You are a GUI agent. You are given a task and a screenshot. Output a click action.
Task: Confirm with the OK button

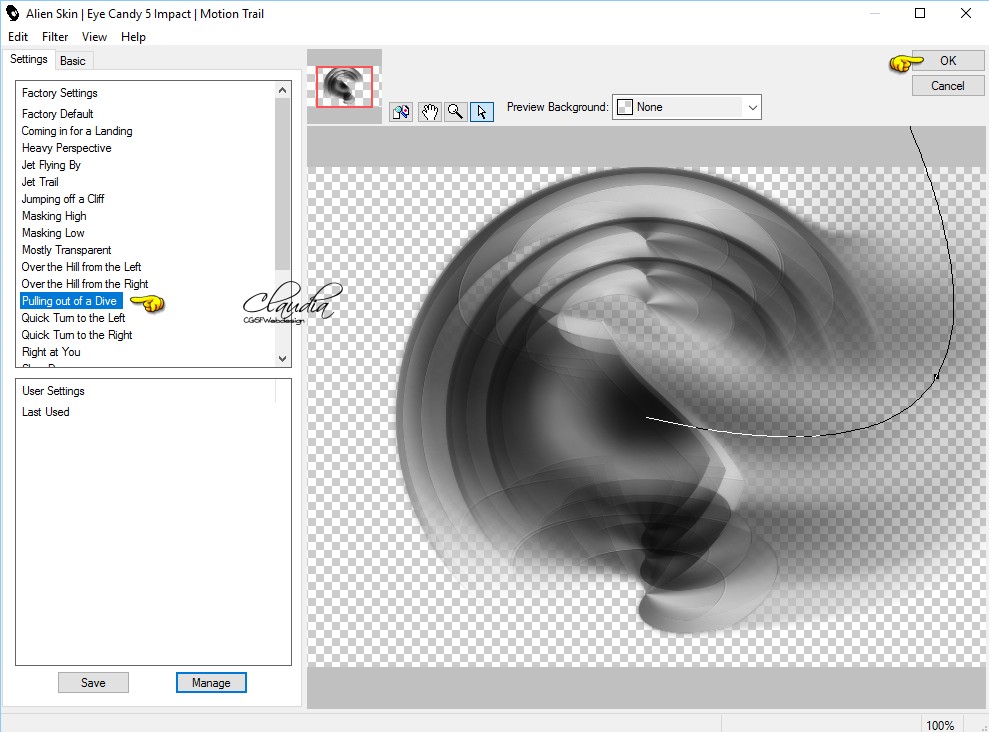pyautogui.click(x=947, y=61)
